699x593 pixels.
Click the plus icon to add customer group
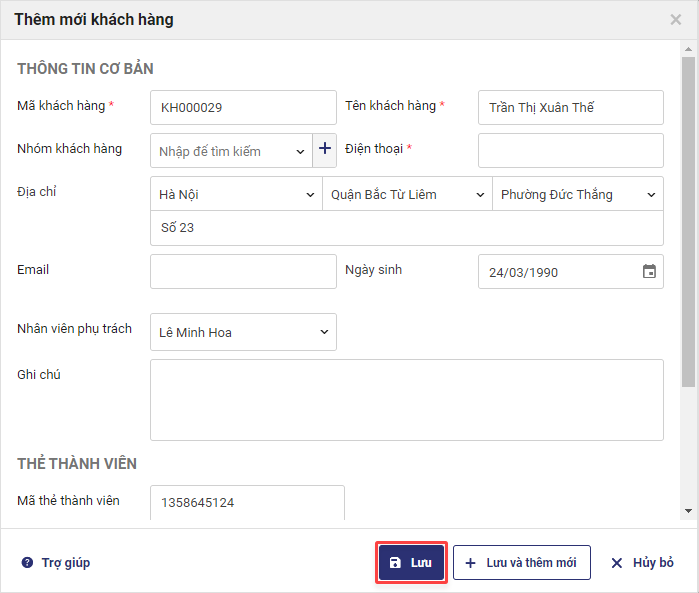point(325,150)
